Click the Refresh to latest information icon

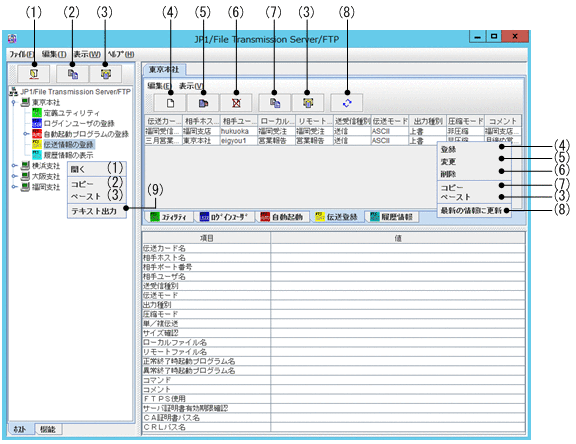point(347,103)
